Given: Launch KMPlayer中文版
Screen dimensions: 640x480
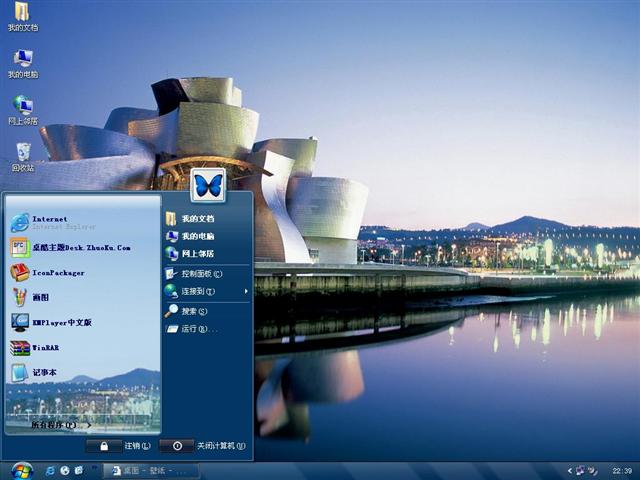Looking at the screenshot, I should [x=60, y=322].
